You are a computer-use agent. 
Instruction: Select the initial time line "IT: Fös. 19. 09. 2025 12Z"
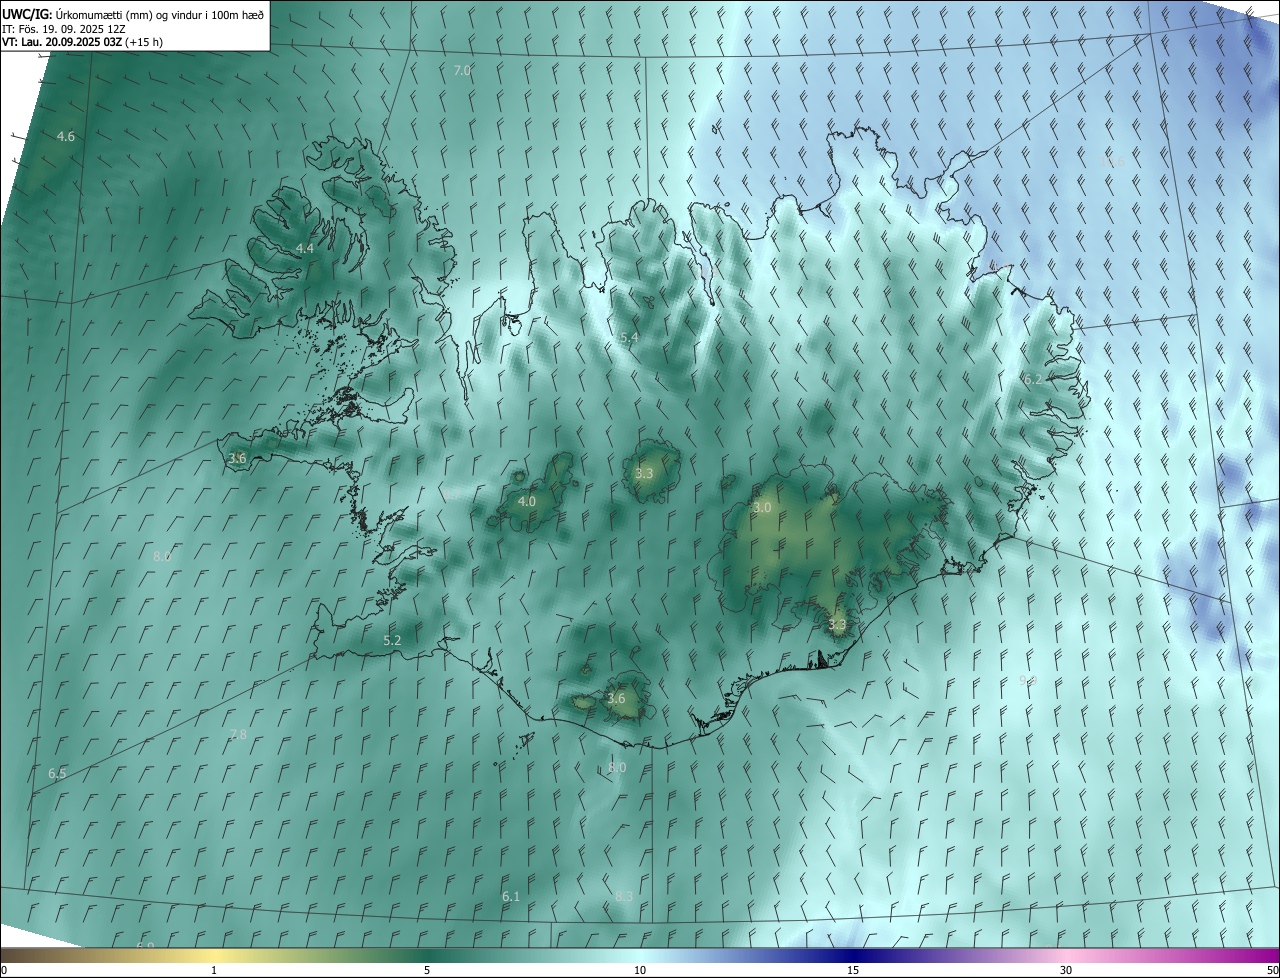pyautogui.click(x=64, y=28)
